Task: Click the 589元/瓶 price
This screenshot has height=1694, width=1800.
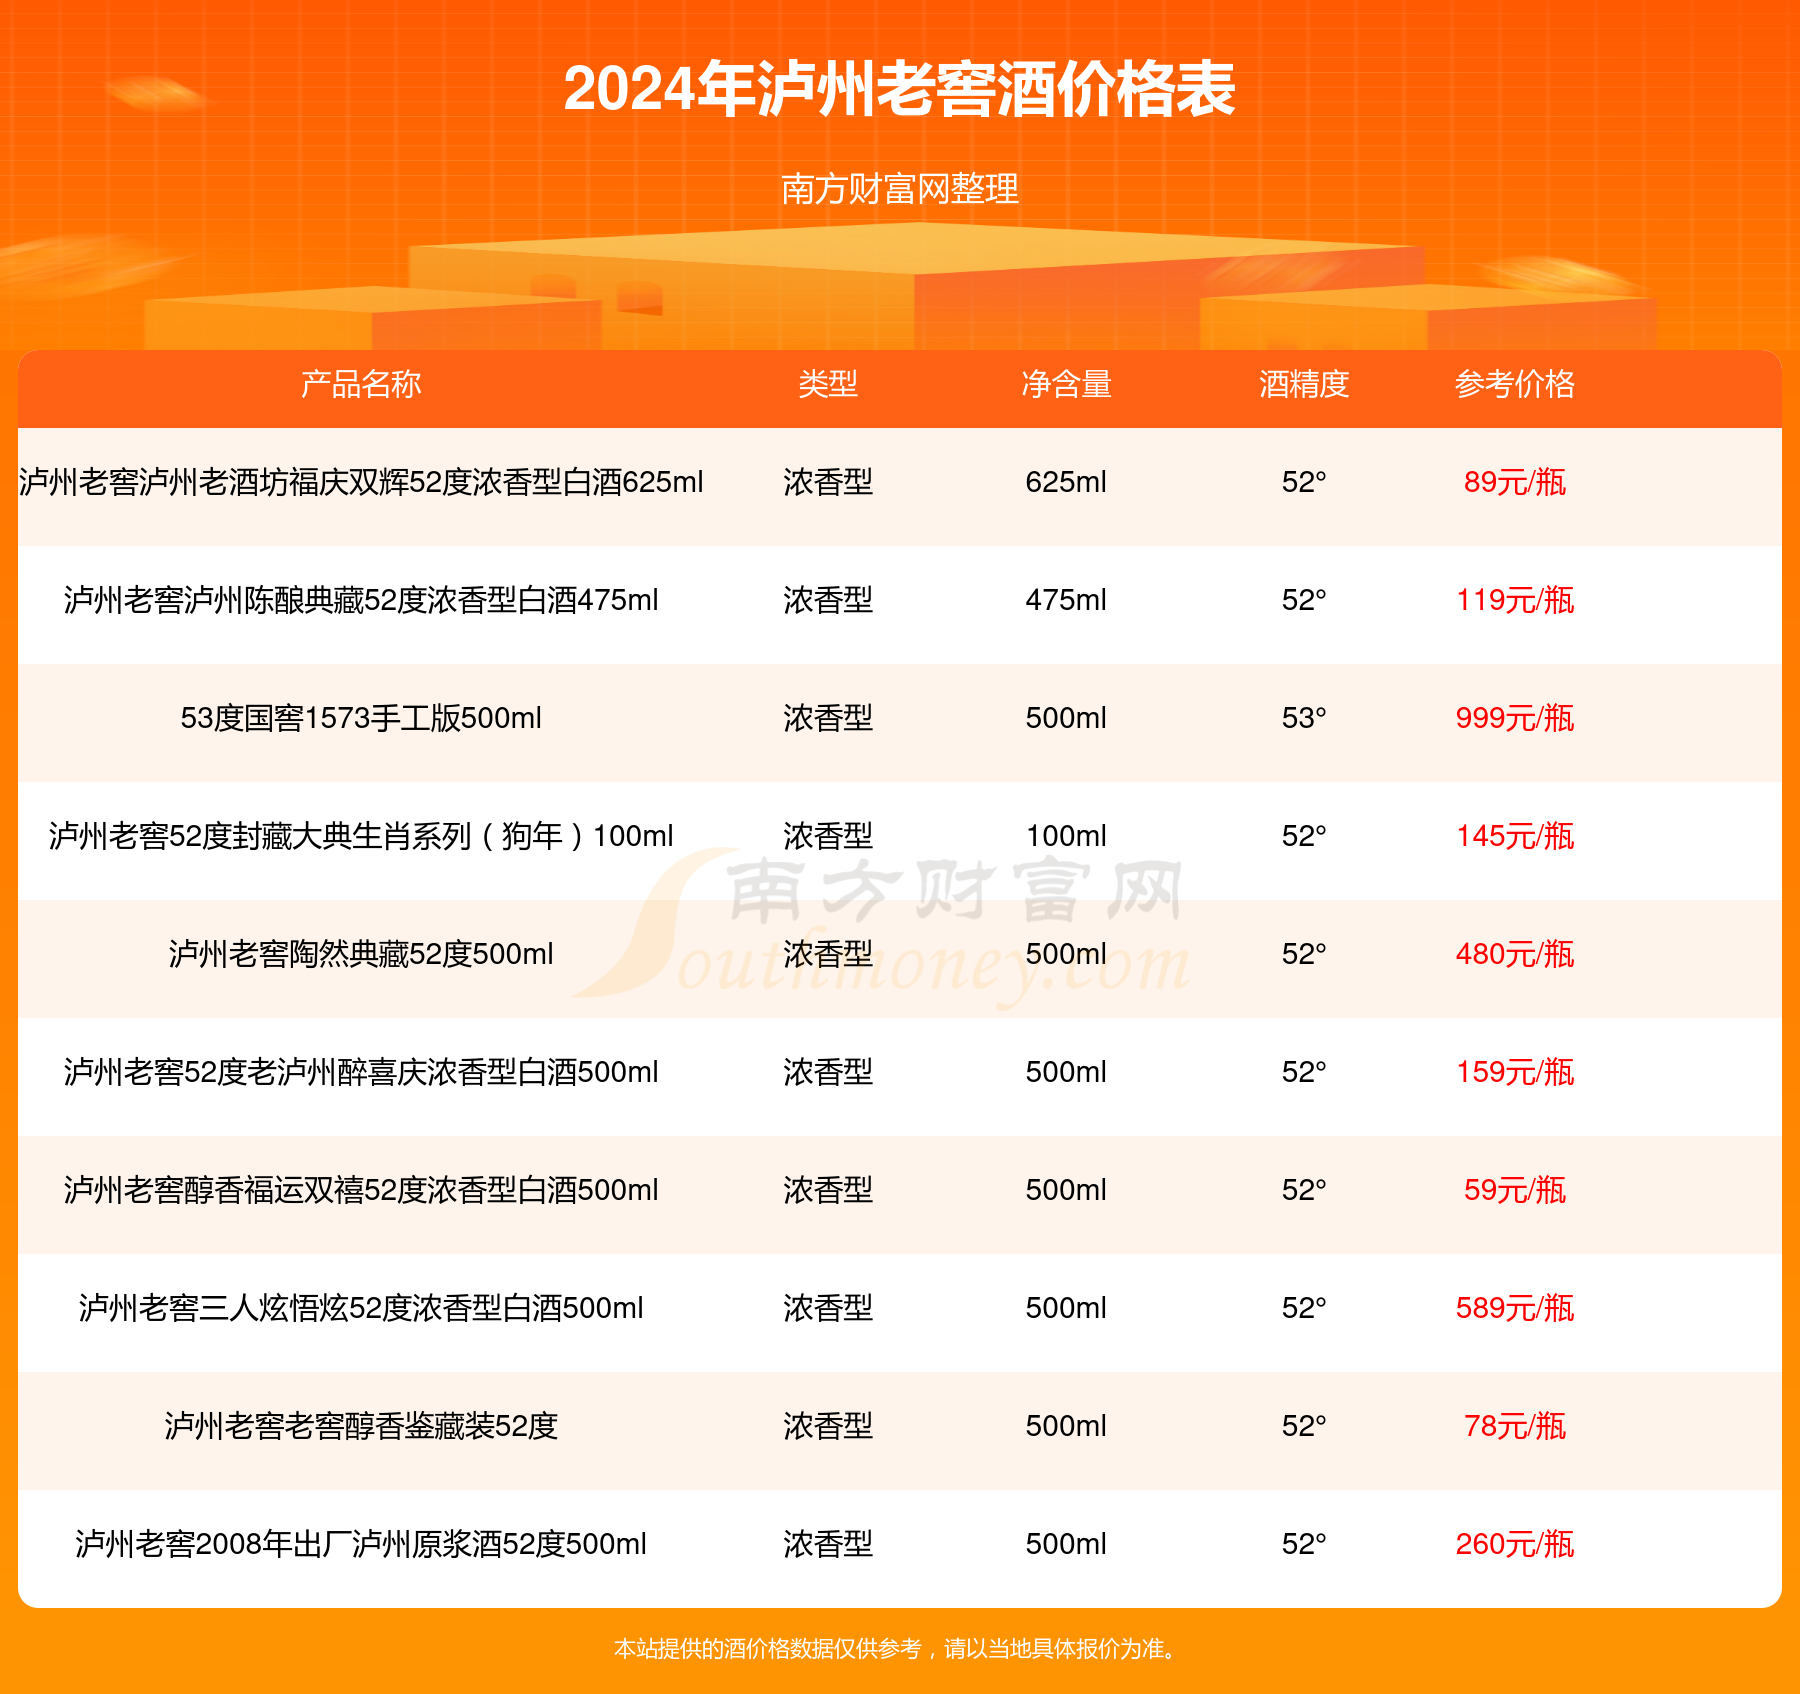Action: (1515, 1308)
